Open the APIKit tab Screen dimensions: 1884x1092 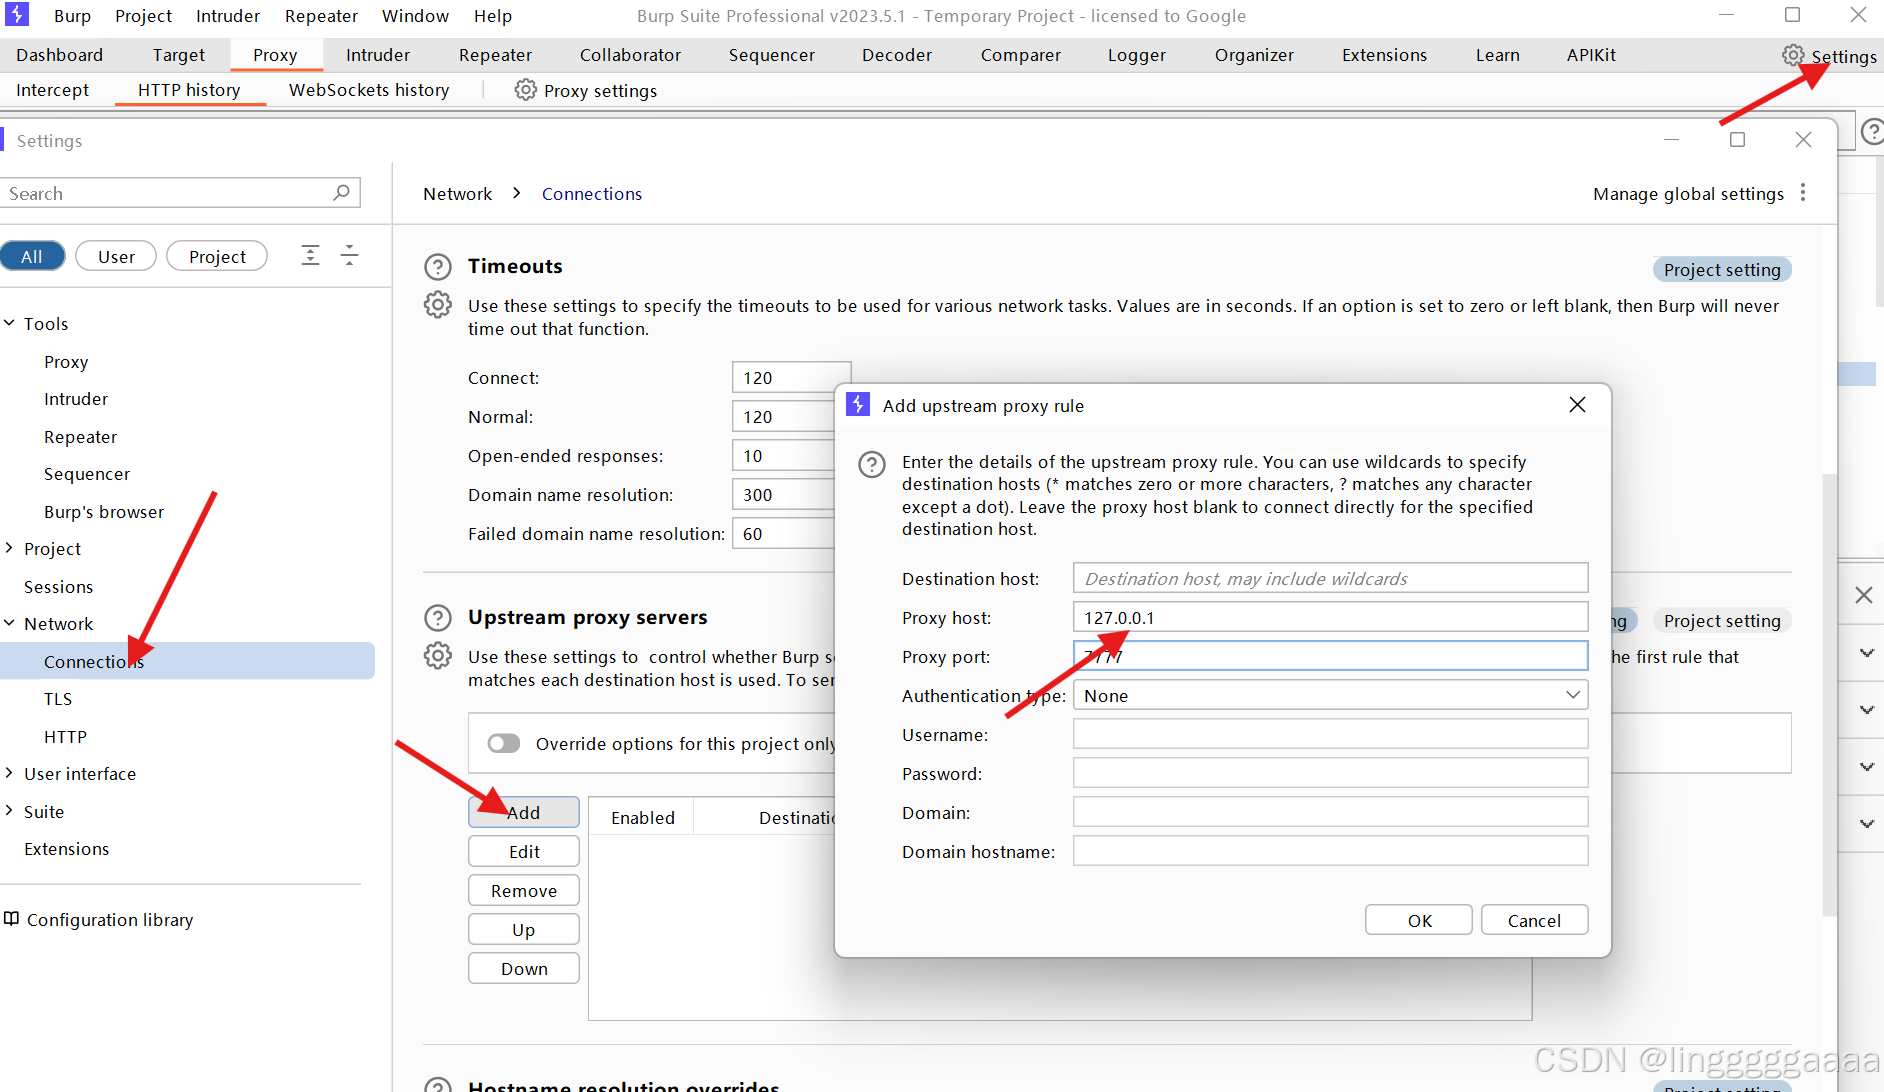(x=1591, y=55)
